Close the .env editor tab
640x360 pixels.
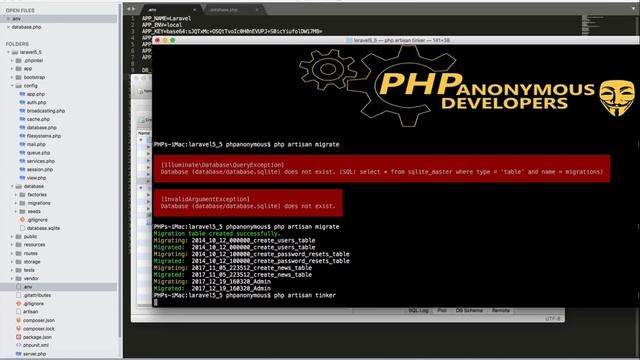194,9
